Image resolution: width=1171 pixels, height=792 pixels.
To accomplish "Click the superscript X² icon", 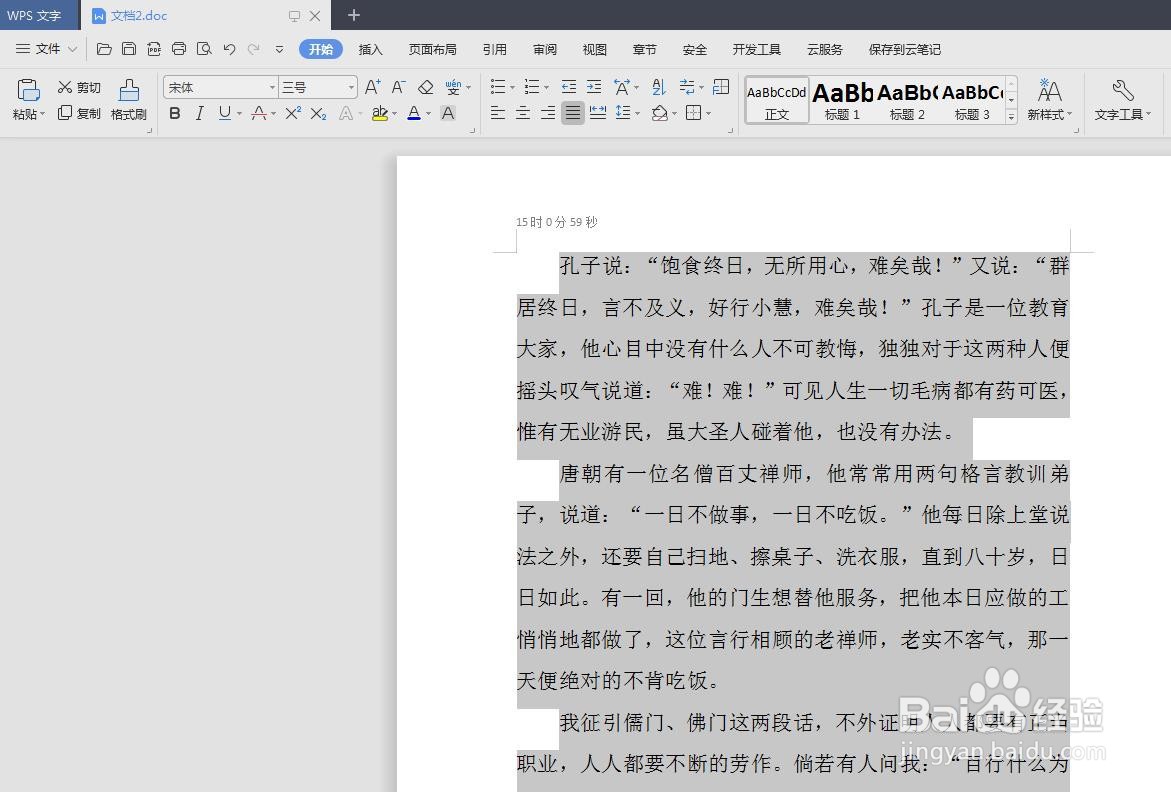I will 291,113.
